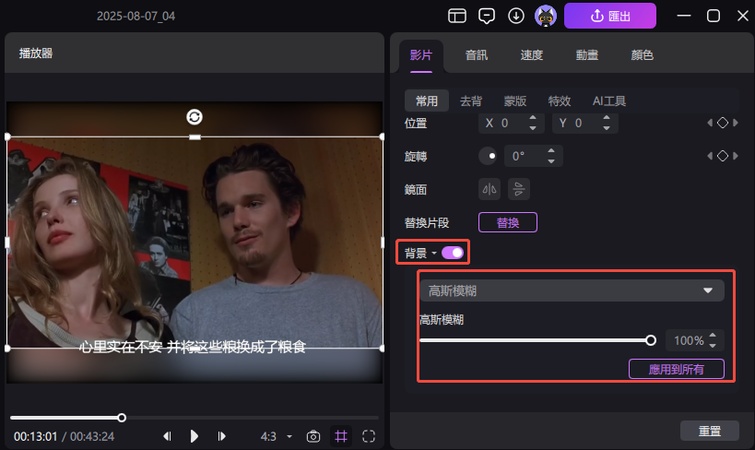755x450 pixels.
Task: Increase position X with up arrow
Action: [533, 118]
